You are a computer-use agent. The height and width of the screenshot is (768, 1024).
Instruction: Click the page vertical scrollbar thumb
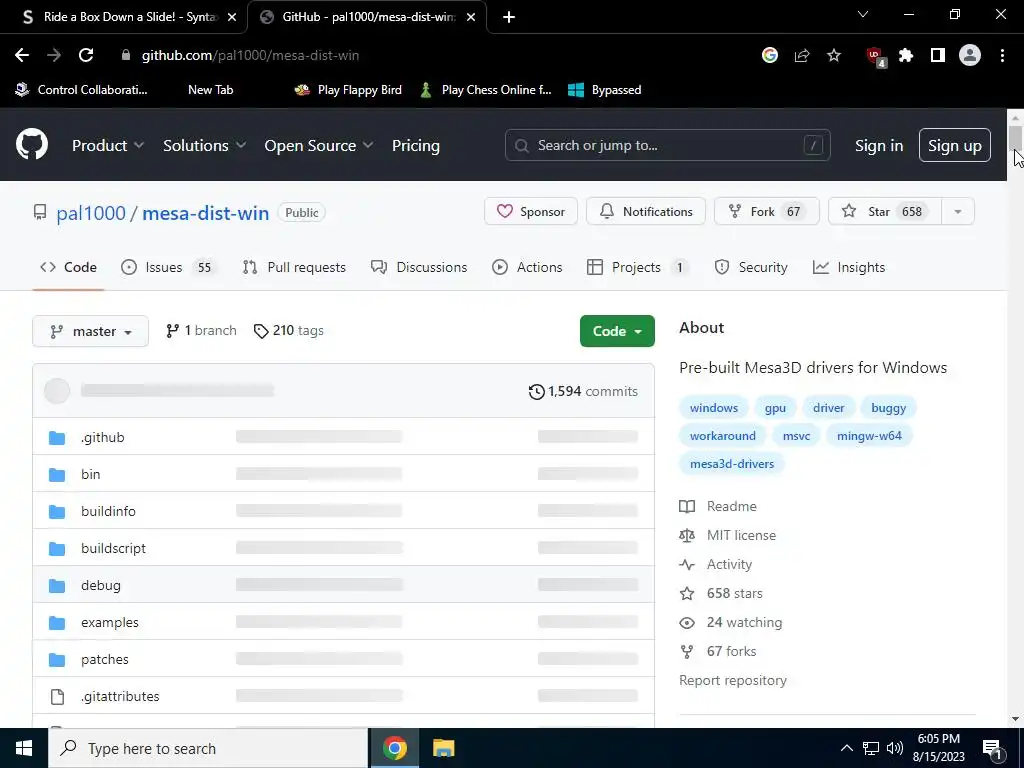(x=1015, y=138)
